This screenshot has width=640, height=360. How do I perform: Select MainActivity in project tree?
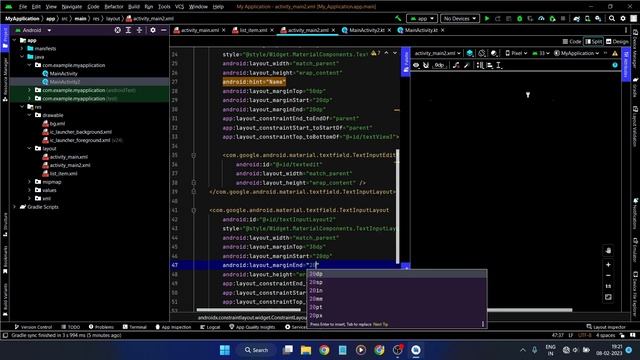(63, 73)
